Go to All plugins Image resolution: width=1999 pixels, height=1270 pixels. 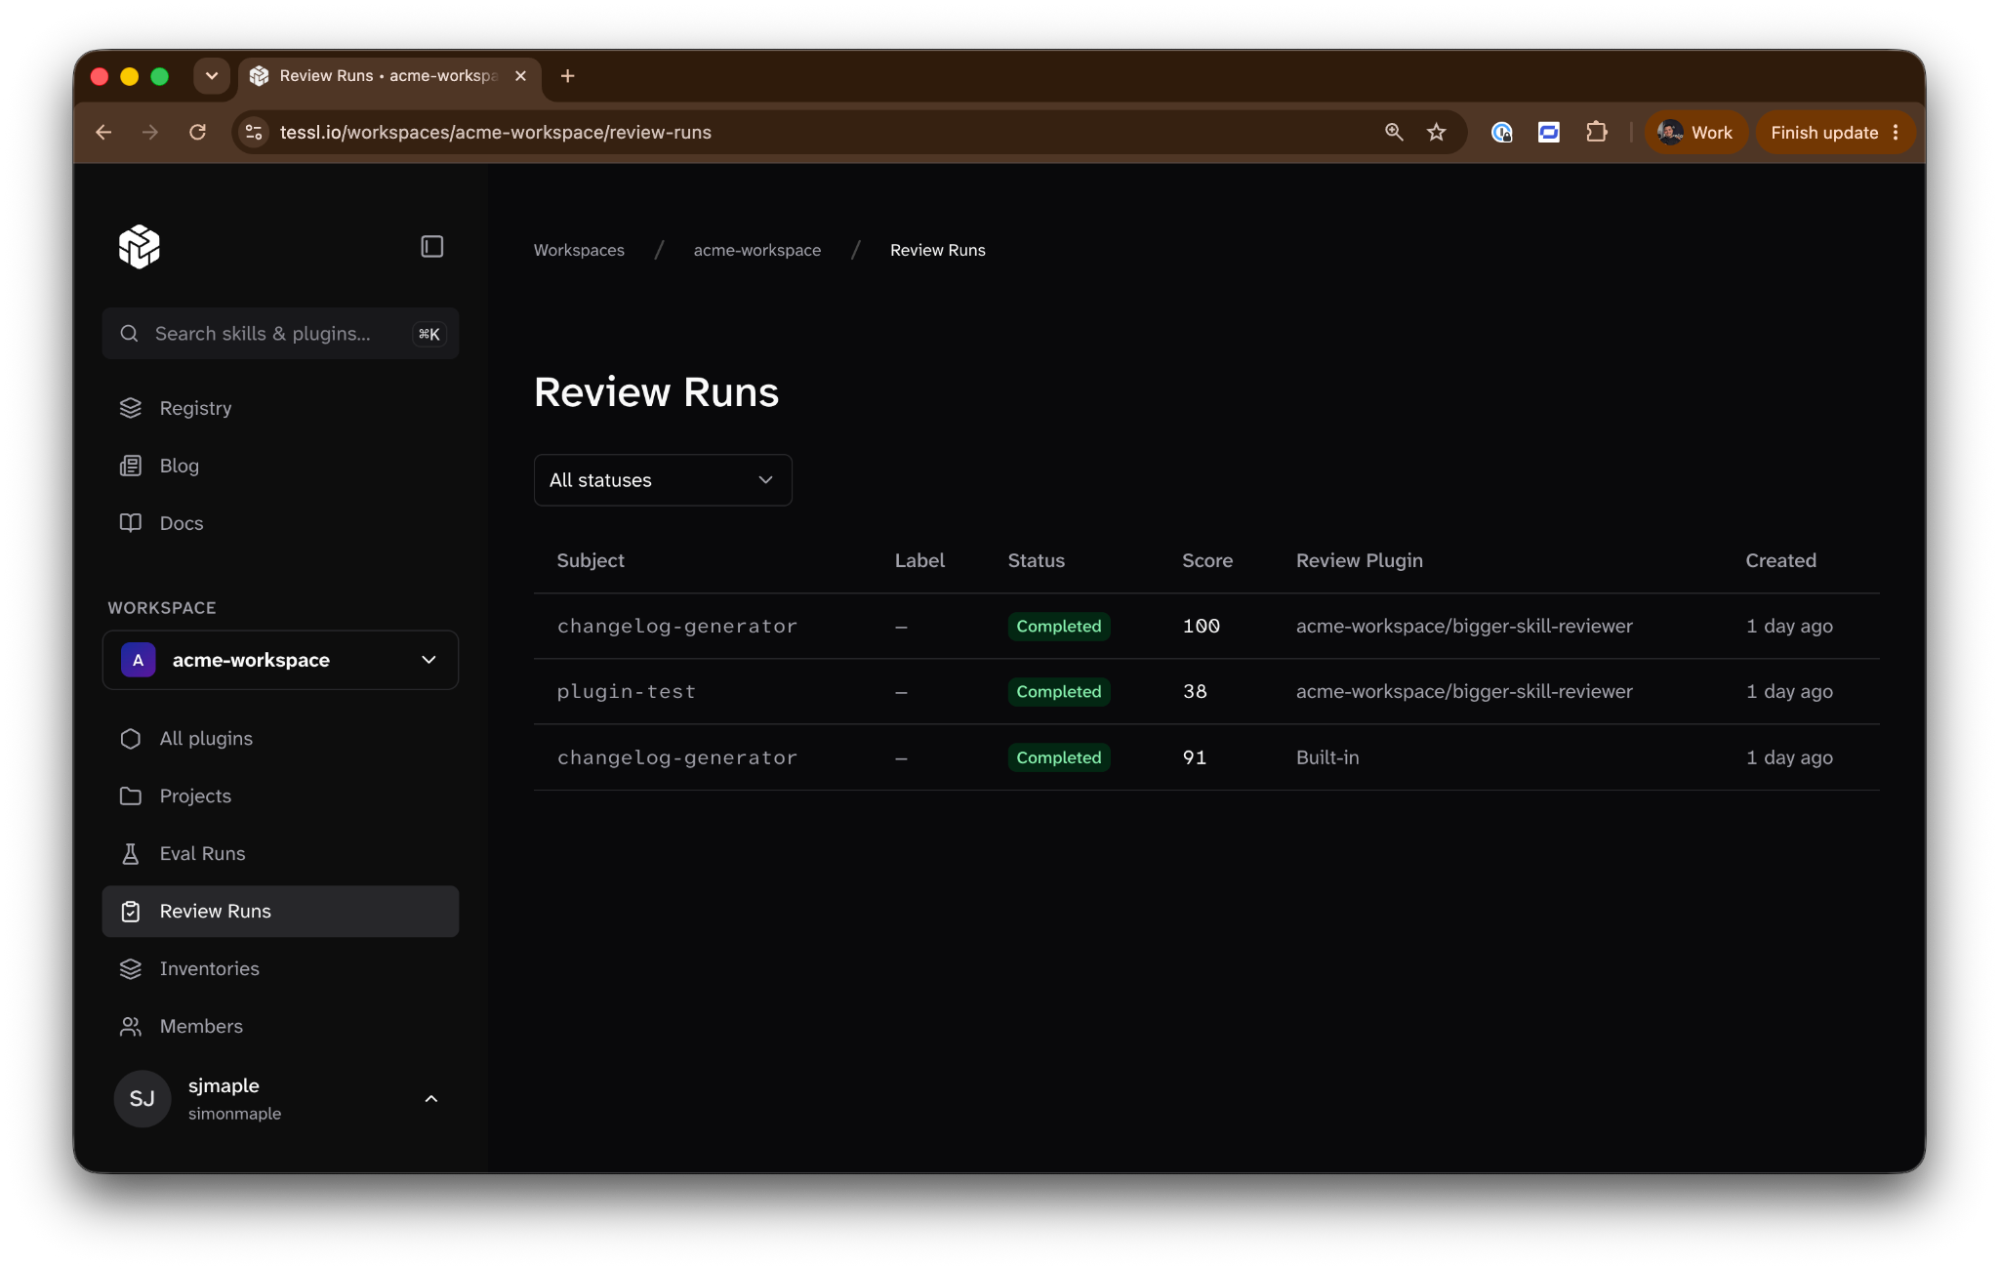coord(280,738)
